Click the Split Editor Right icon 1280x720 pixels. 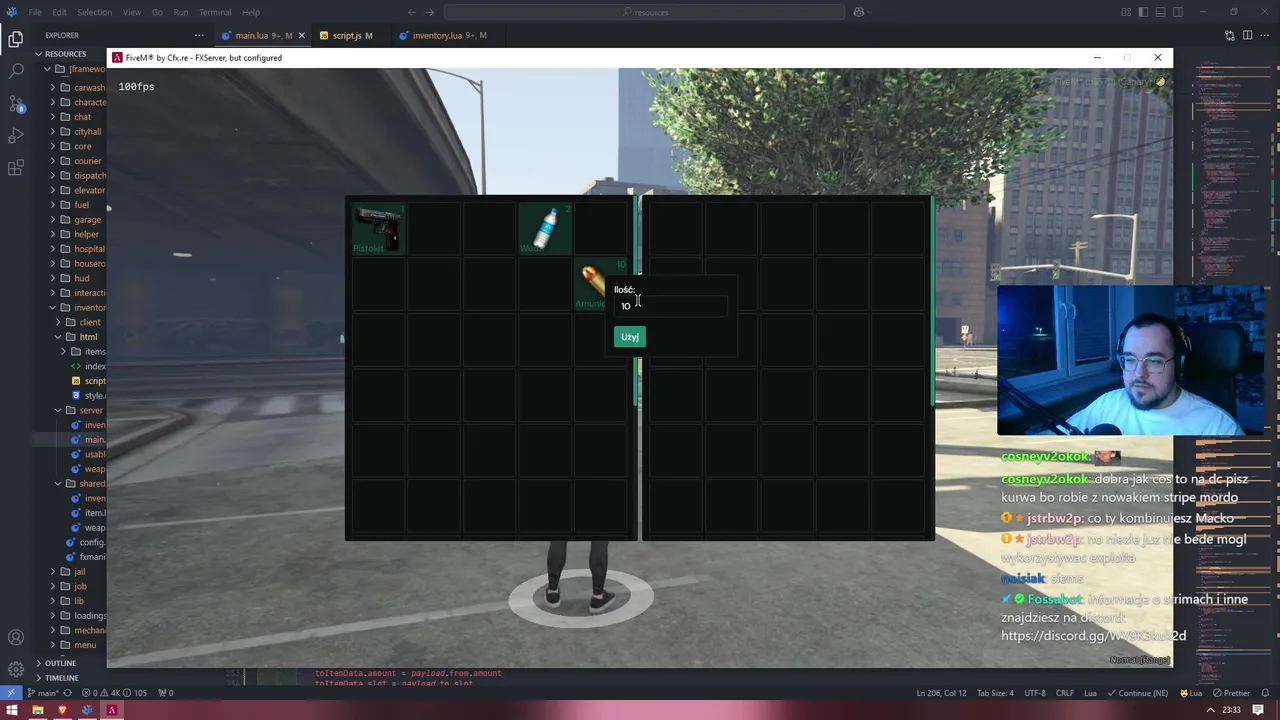click(x=1247, y=35)
